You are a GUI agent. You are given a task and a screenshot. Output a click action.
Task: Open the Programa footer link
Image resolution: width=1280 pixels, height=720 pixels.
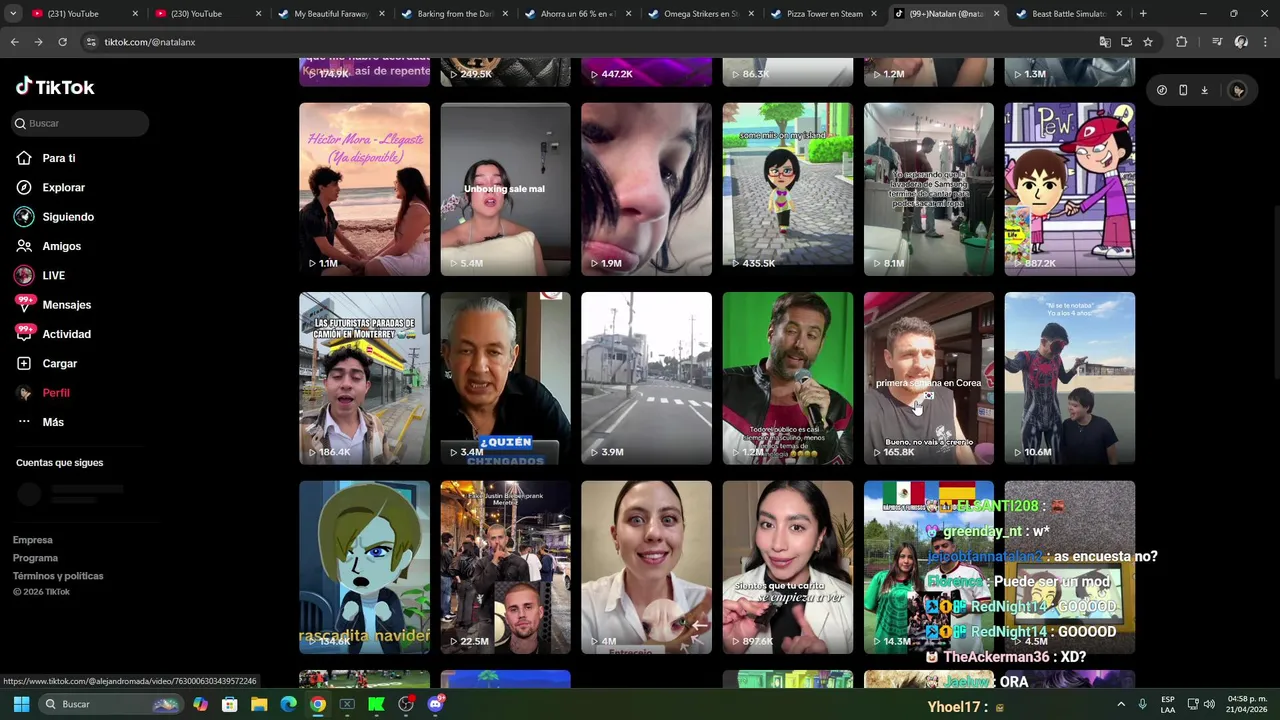35,558
